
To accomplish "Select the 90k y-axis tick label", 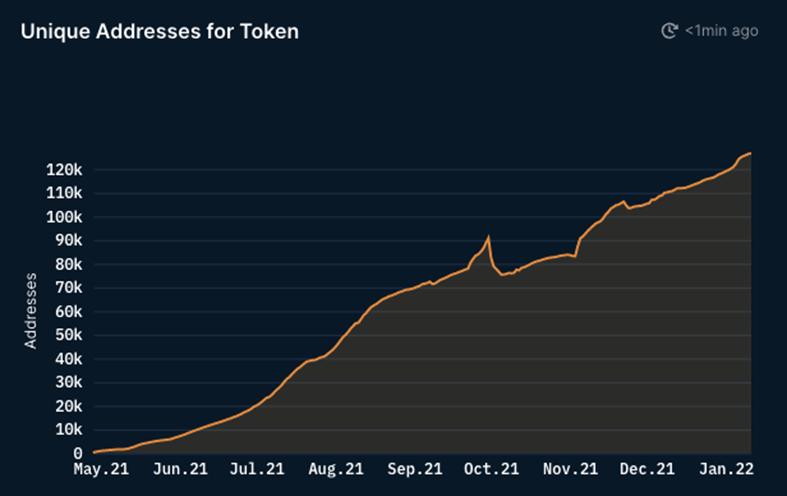I will [67, 241].
